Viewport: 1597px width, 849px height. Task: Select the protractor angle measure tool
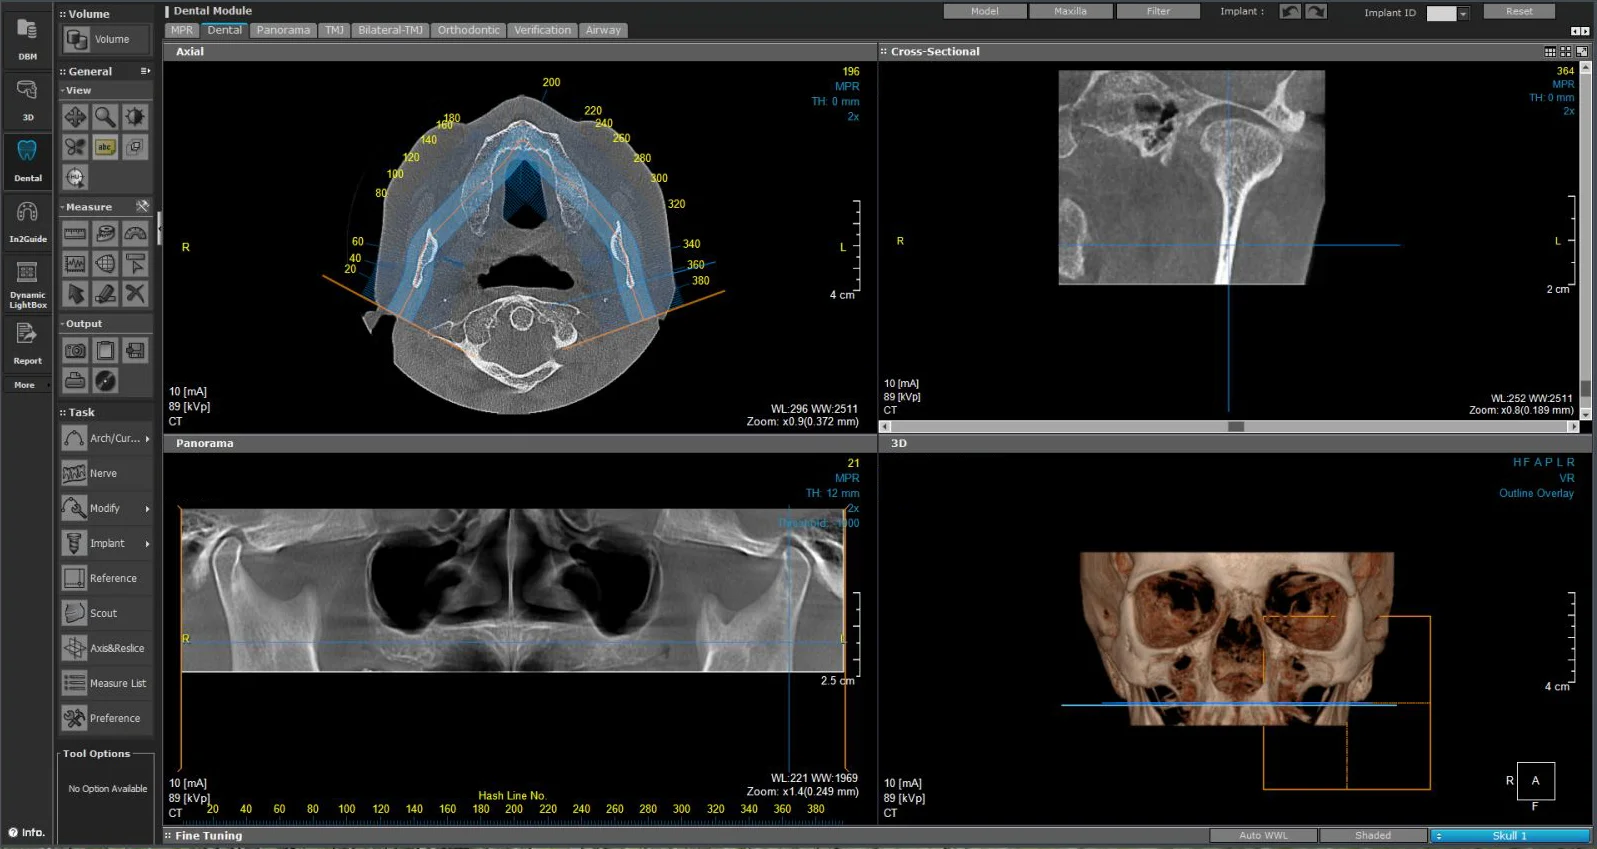135,234
